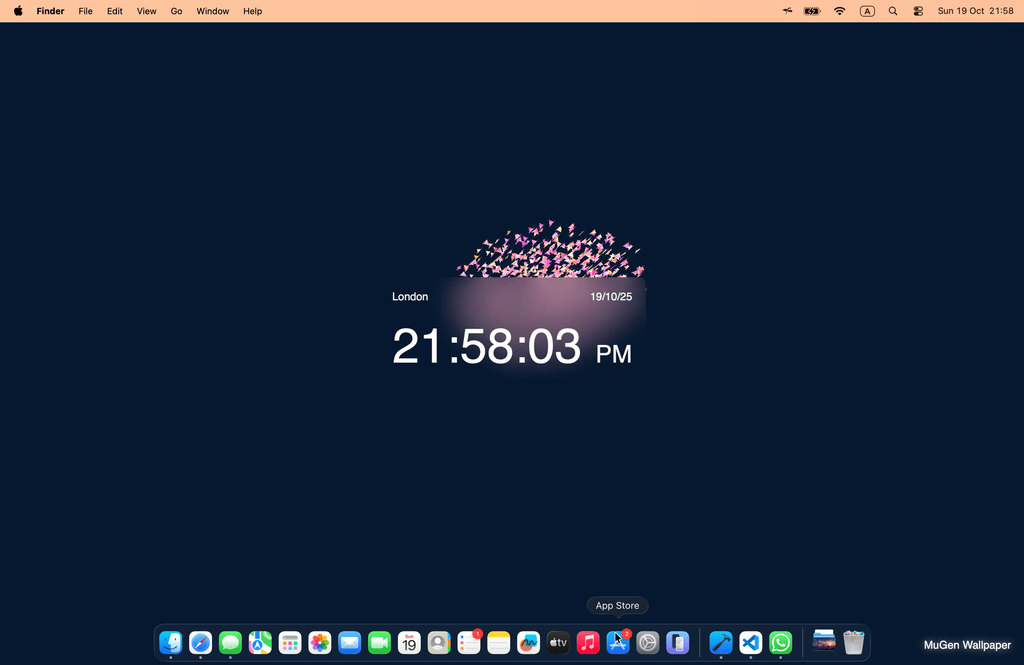The height and width of the screenshot is (665, 1024).
Task: Open the Trash in the dock
Action: (x=853, y=642)
